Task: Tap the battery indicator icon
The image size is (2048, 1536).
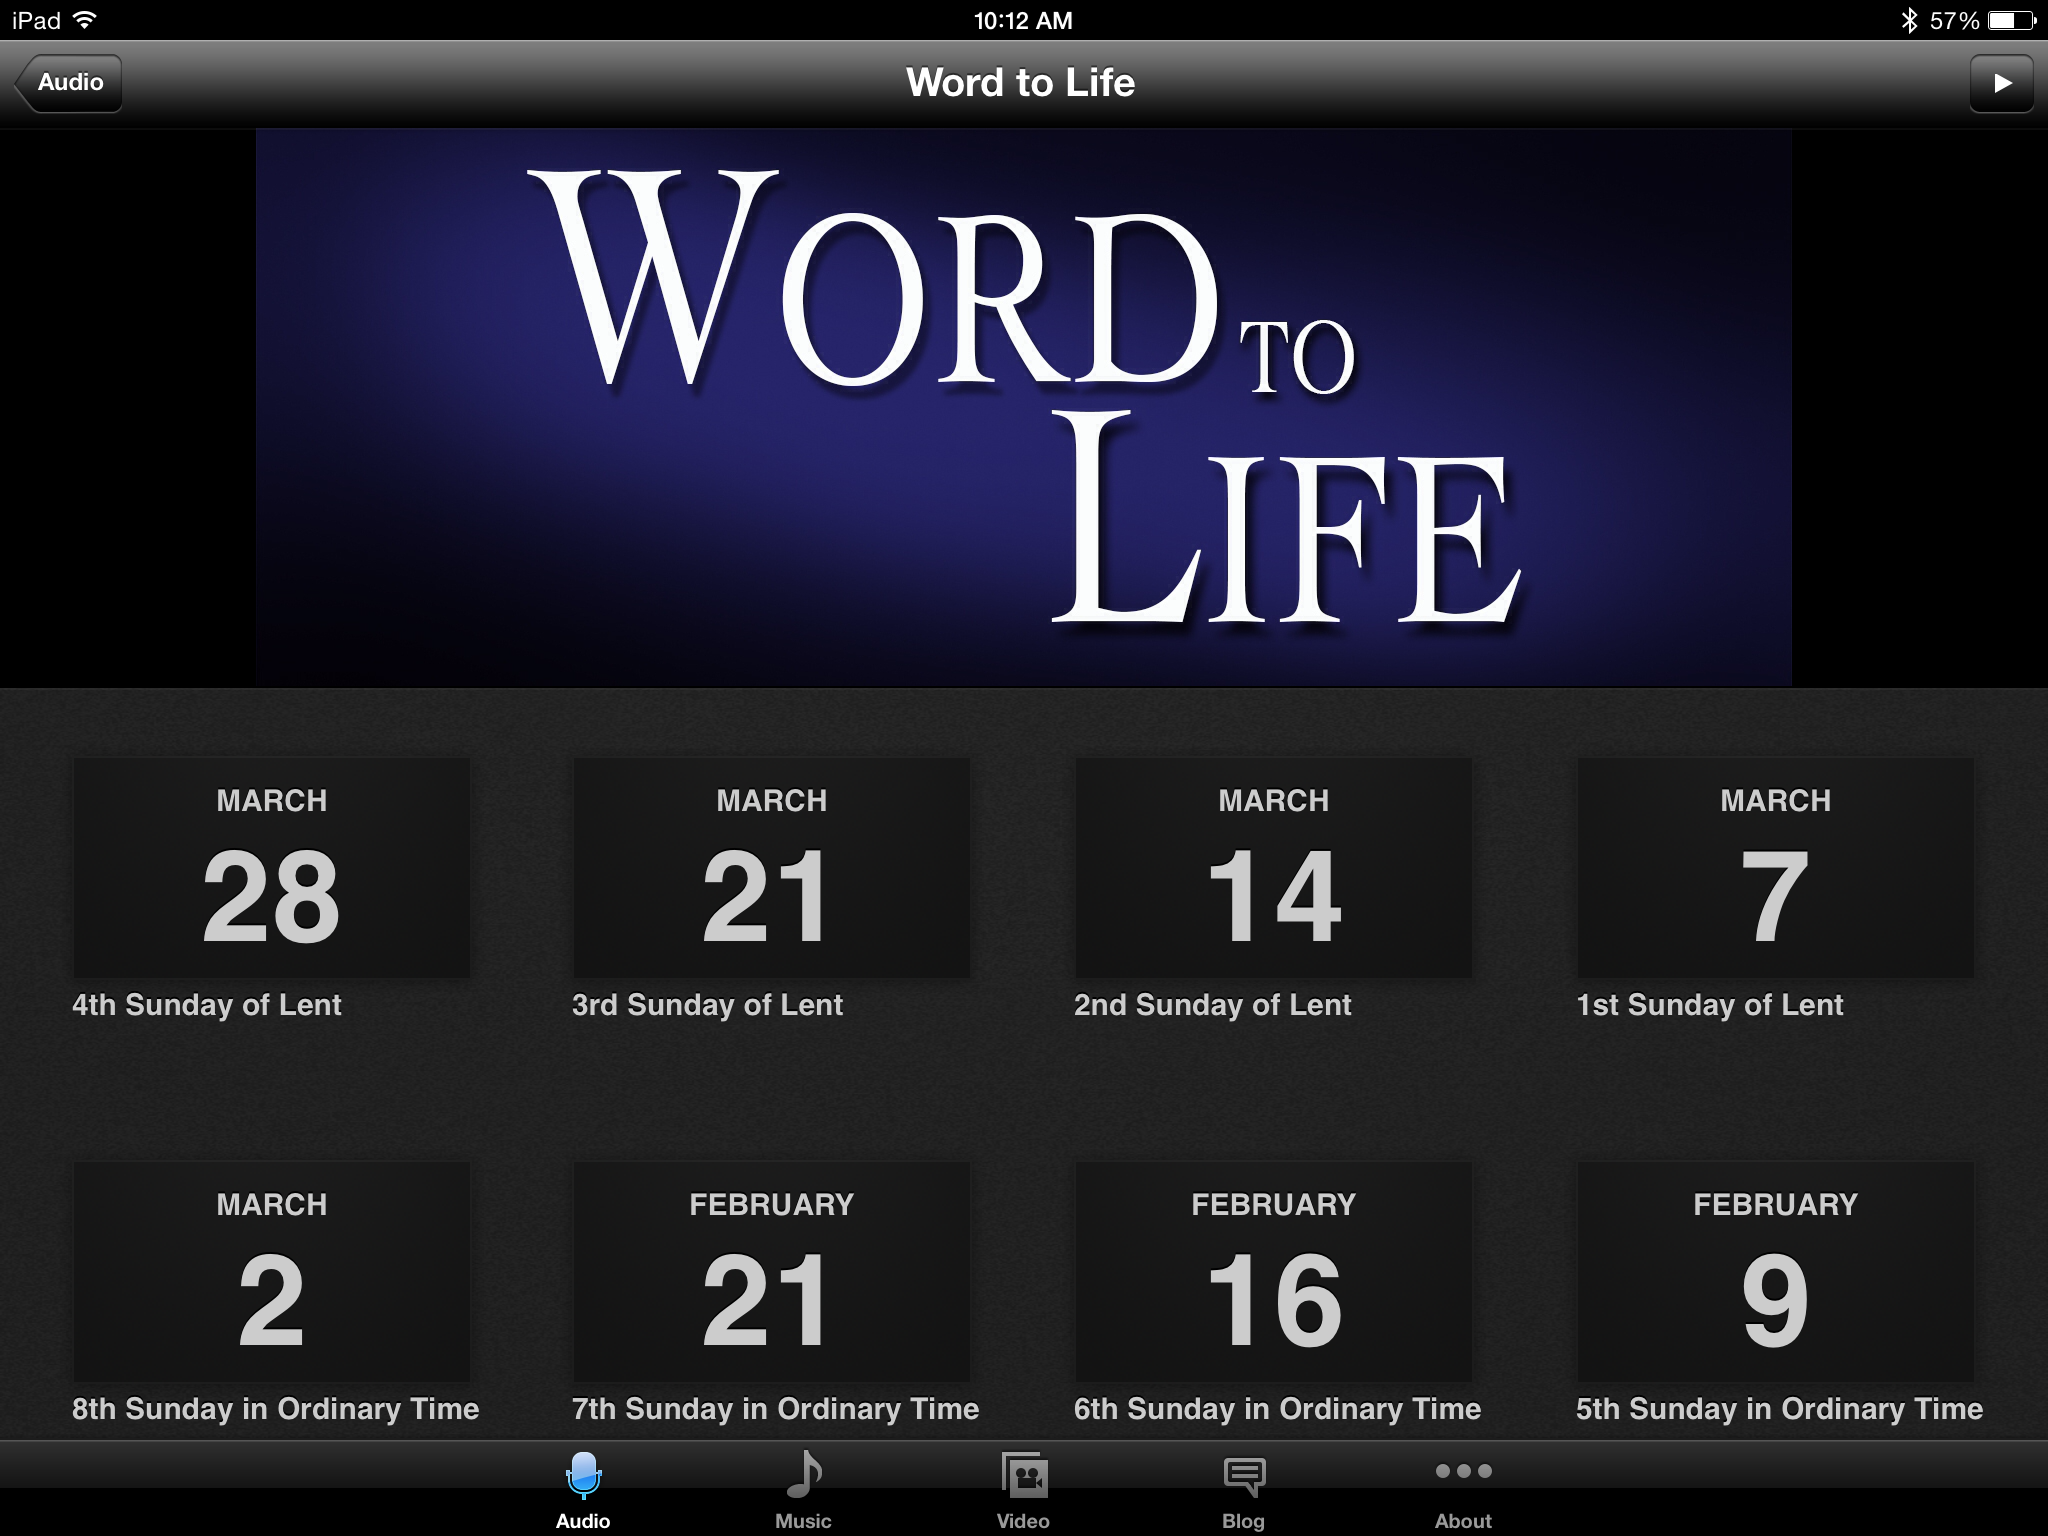Action: (x=2011, y=20)
